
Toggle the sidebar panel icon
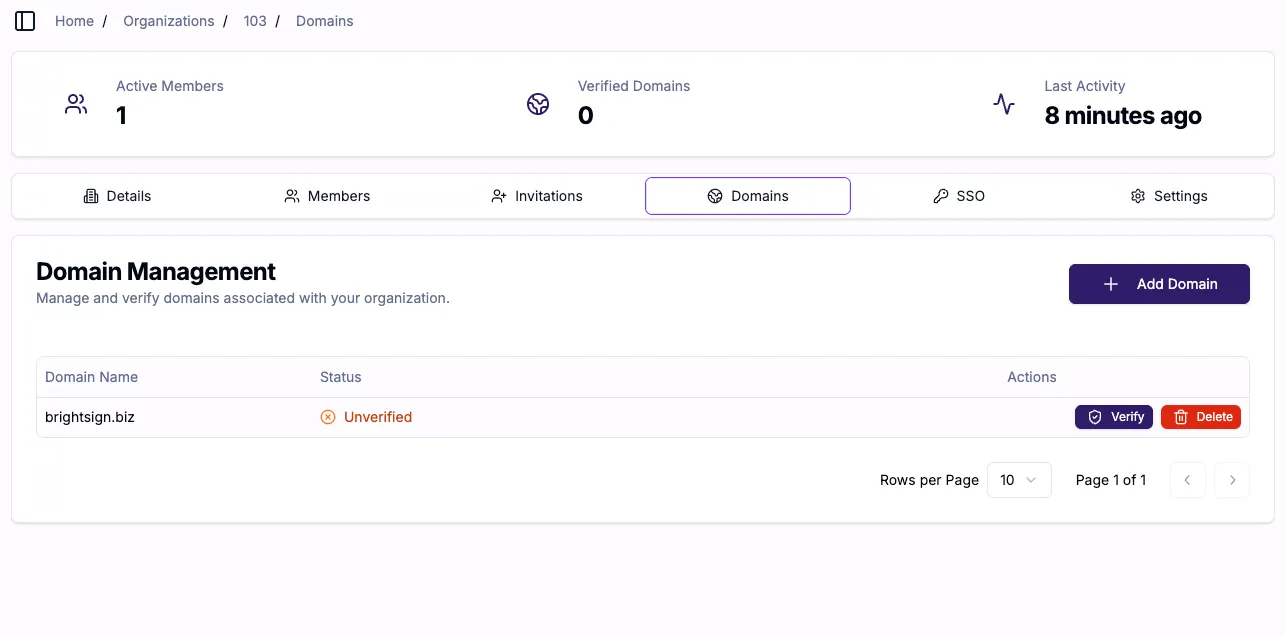25,21
